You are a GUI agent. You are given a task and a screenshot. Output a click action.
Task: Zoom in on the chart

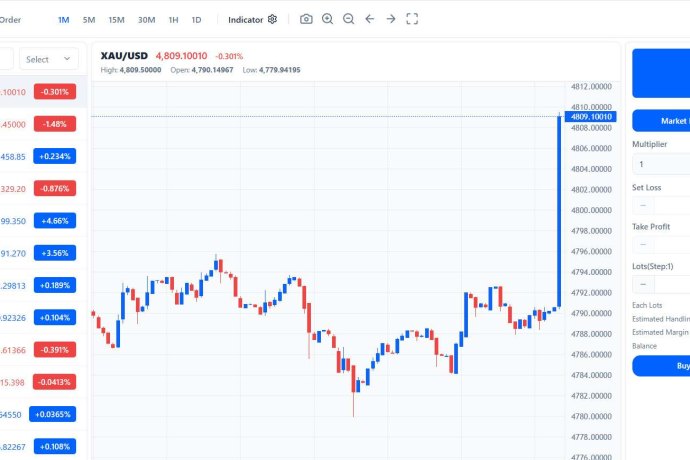[327, 19]
